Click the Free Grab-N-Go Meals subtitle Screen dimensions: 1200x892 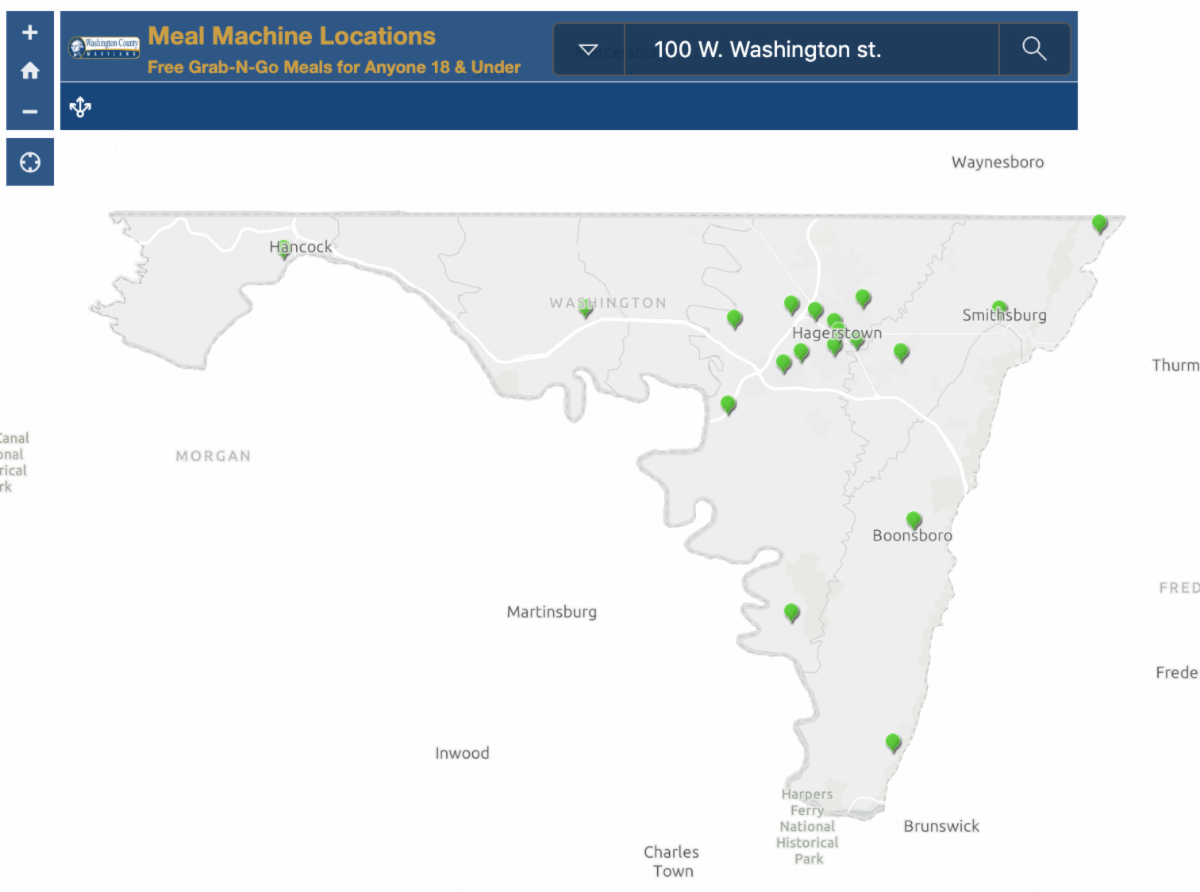334,68
